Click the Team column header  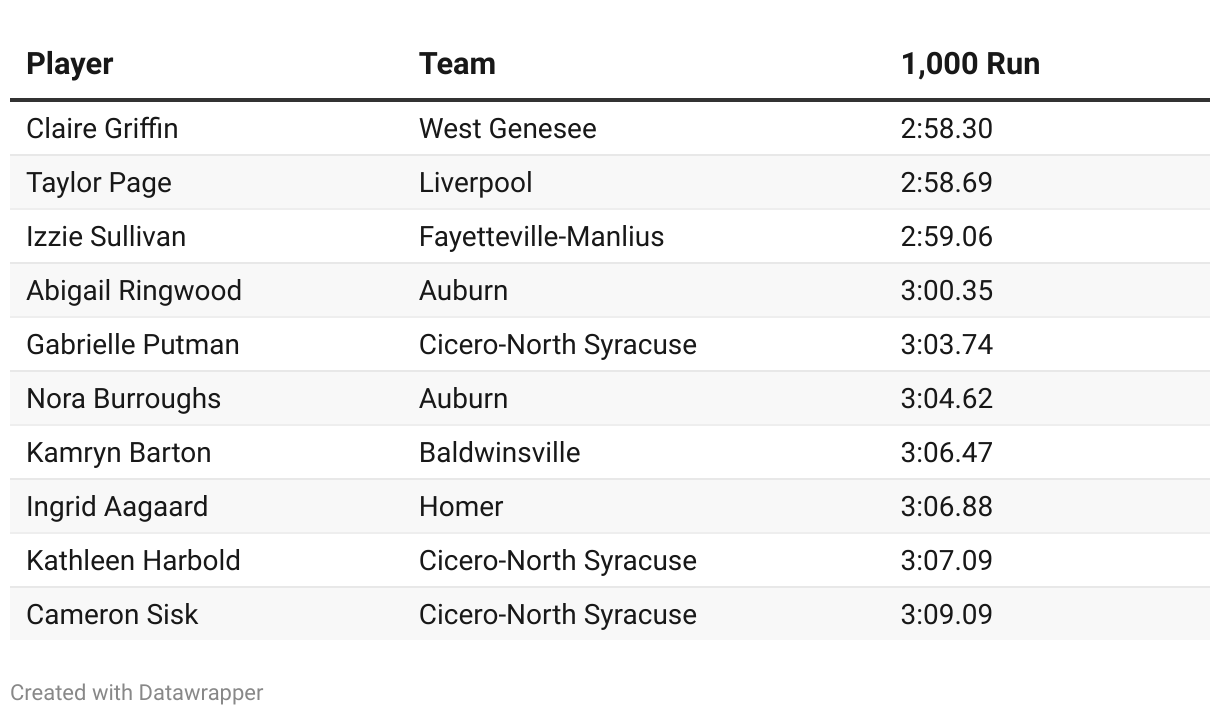pyautogui.click(x=457, y=64)
